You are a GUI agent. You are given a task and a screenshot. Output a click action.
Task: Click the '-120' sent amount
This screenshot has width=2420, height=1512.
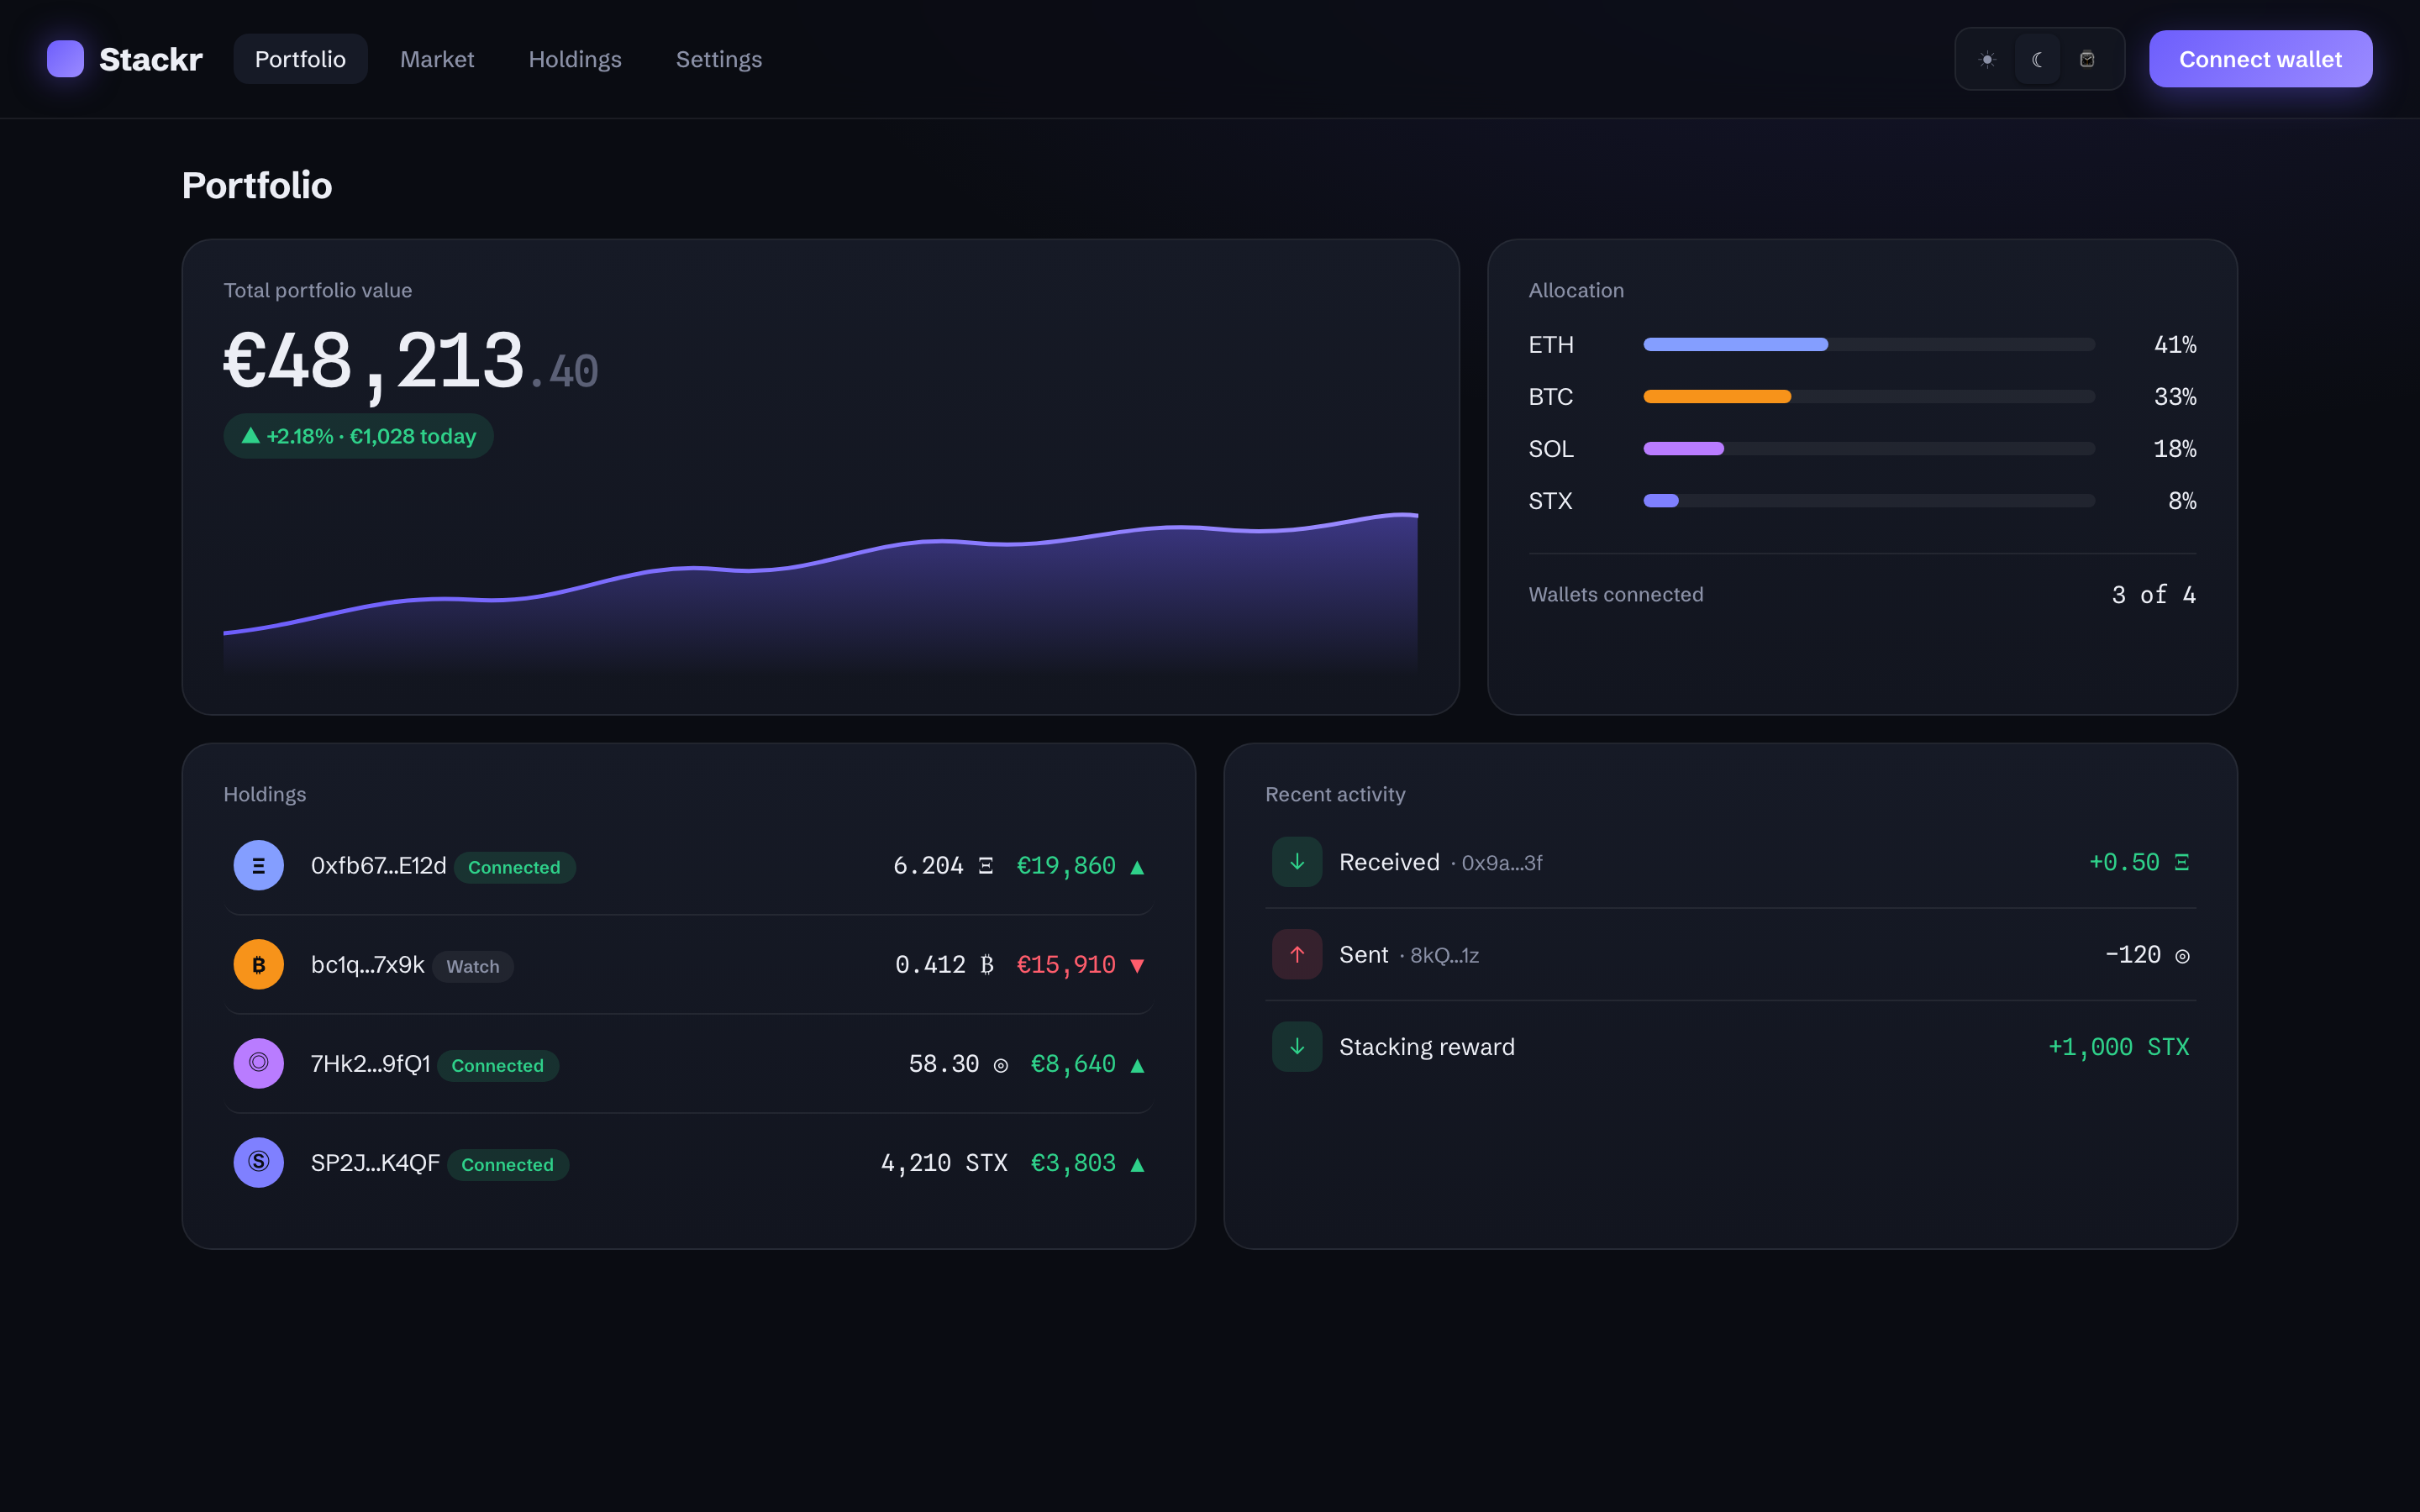click(x=2147, y=954)
